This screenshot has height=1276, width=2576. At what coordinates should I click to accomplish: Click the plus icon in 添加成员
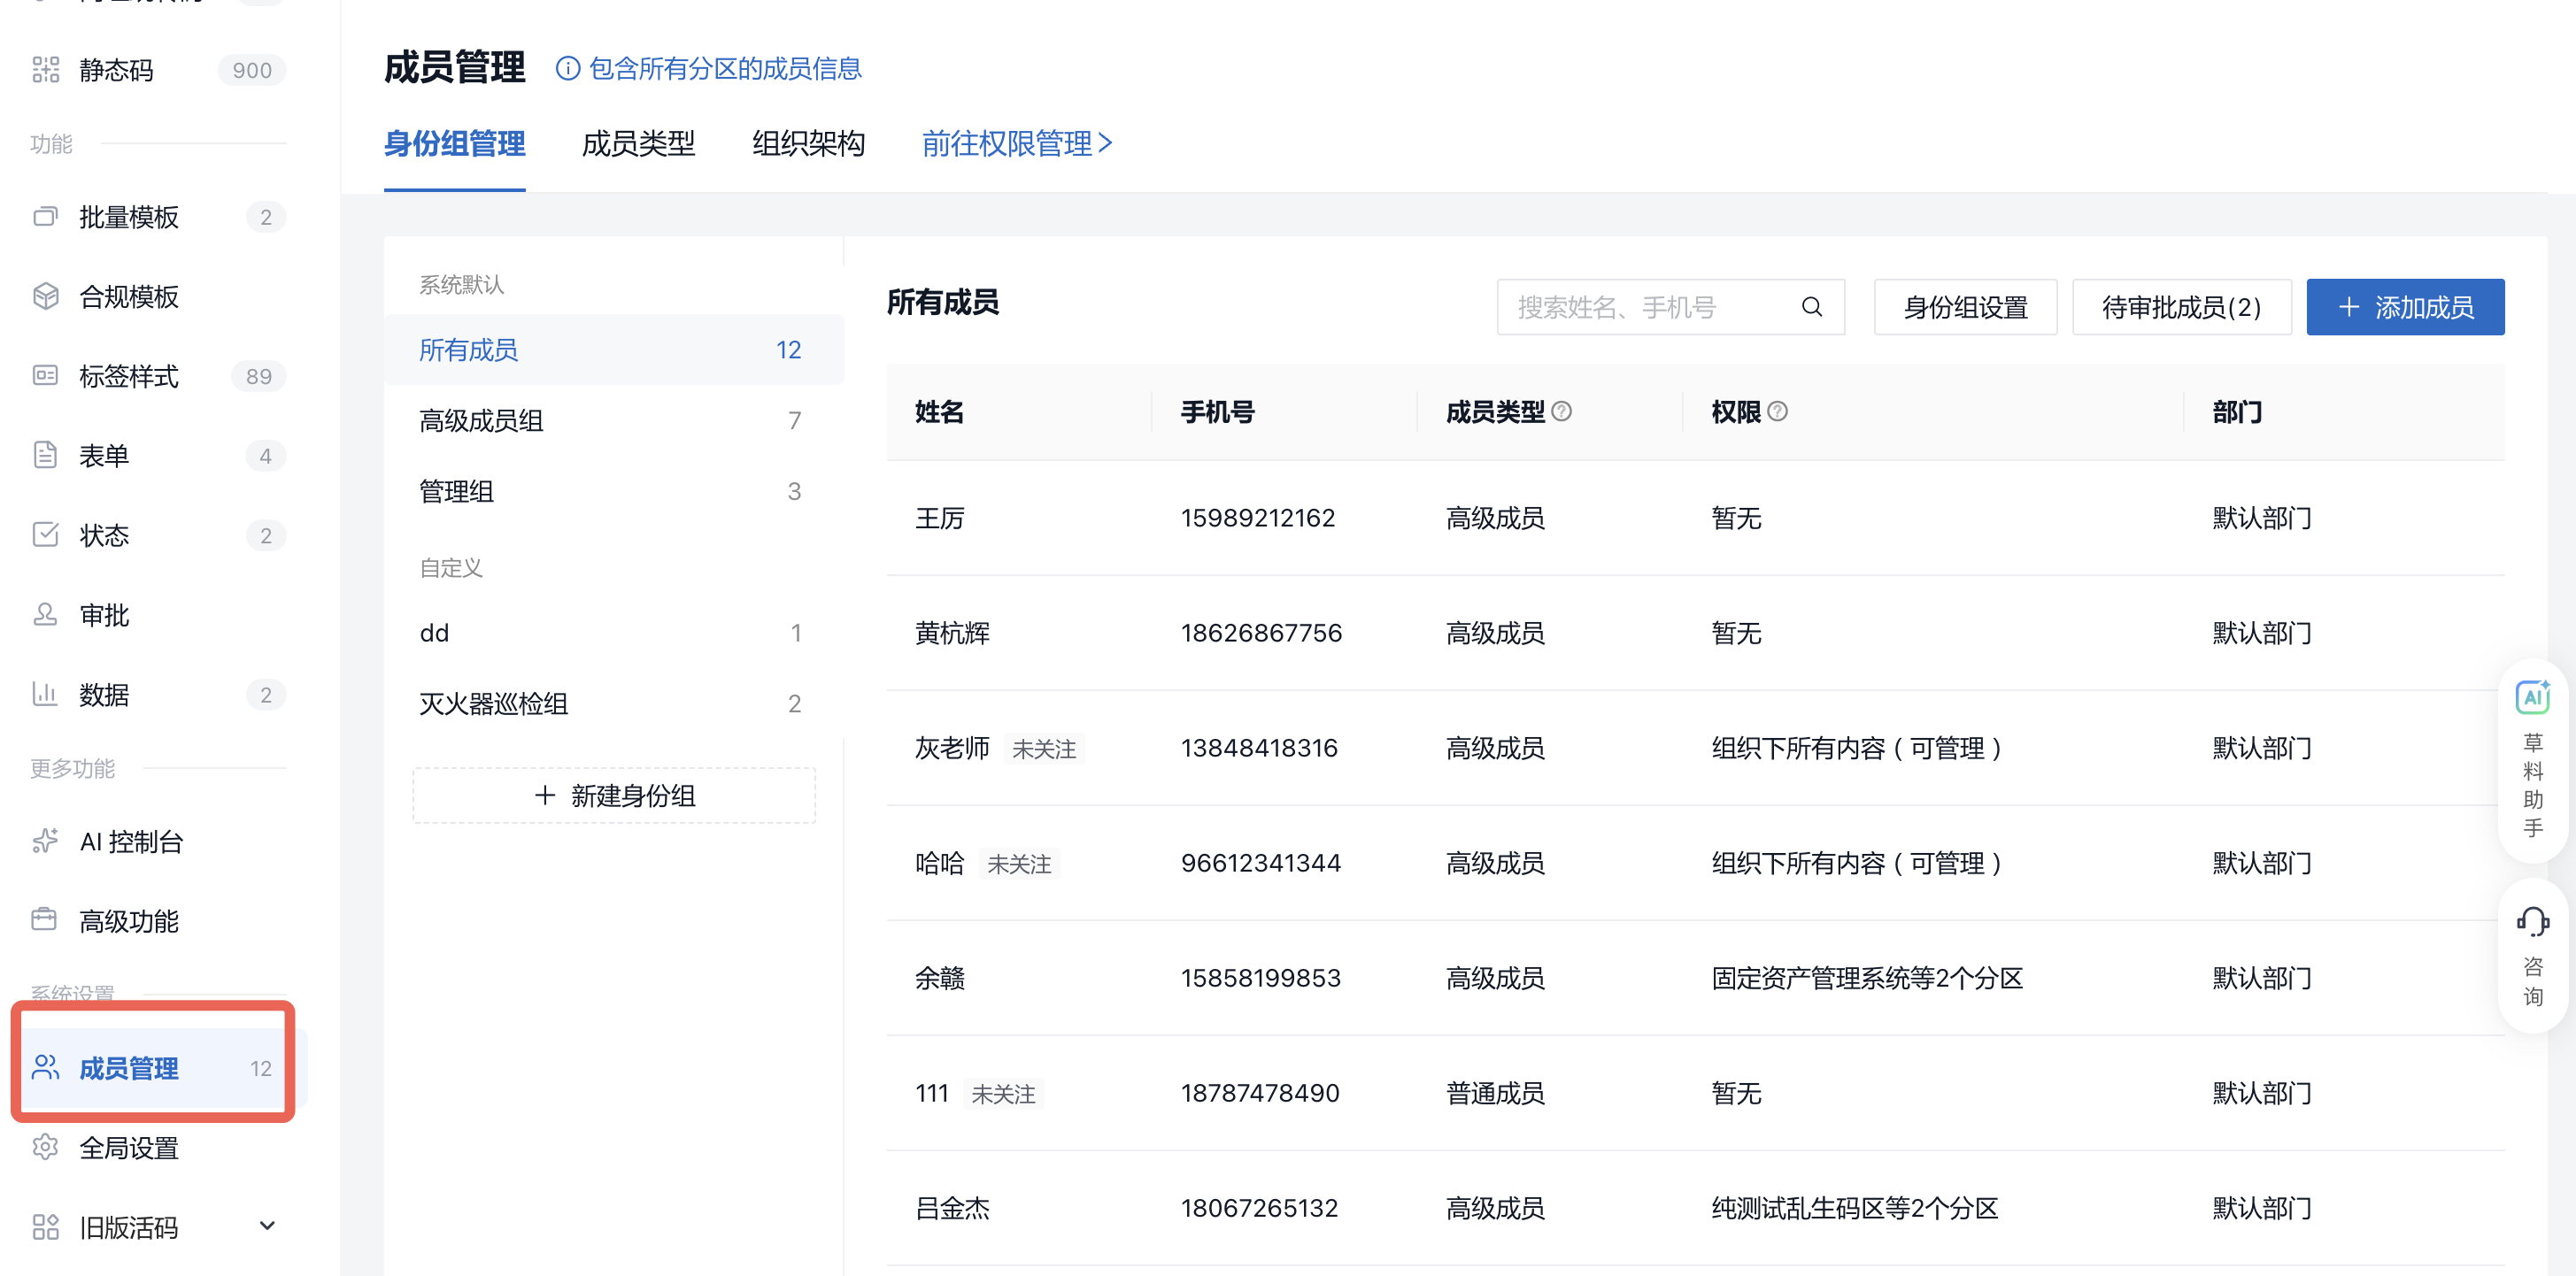pos(2349,307)
